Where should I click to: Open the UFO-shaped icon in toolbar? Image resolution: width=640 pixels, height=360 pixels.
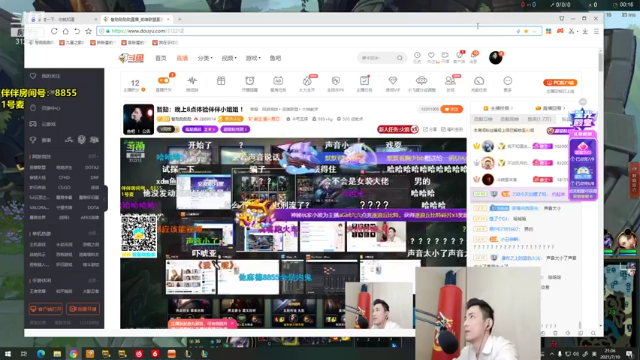pos(421,80)
